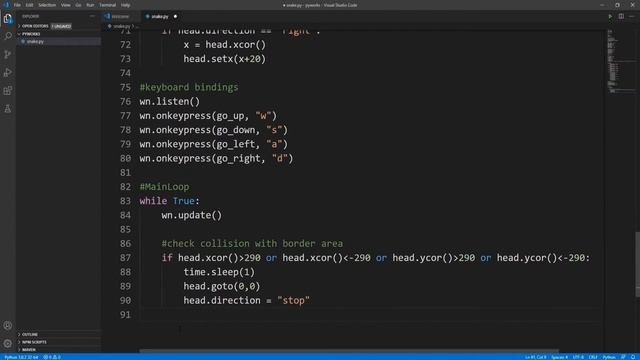The width and height of the screenshot is (640, 360).
Task: Open the Terminal menu
Action: pos(107,5)
